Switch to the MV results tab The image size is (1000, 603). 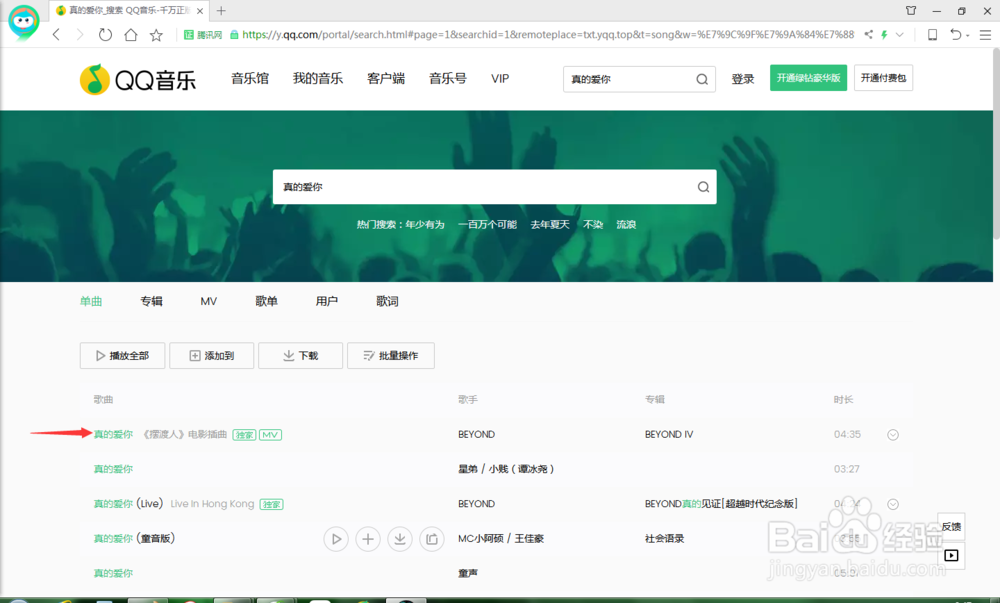209,301
